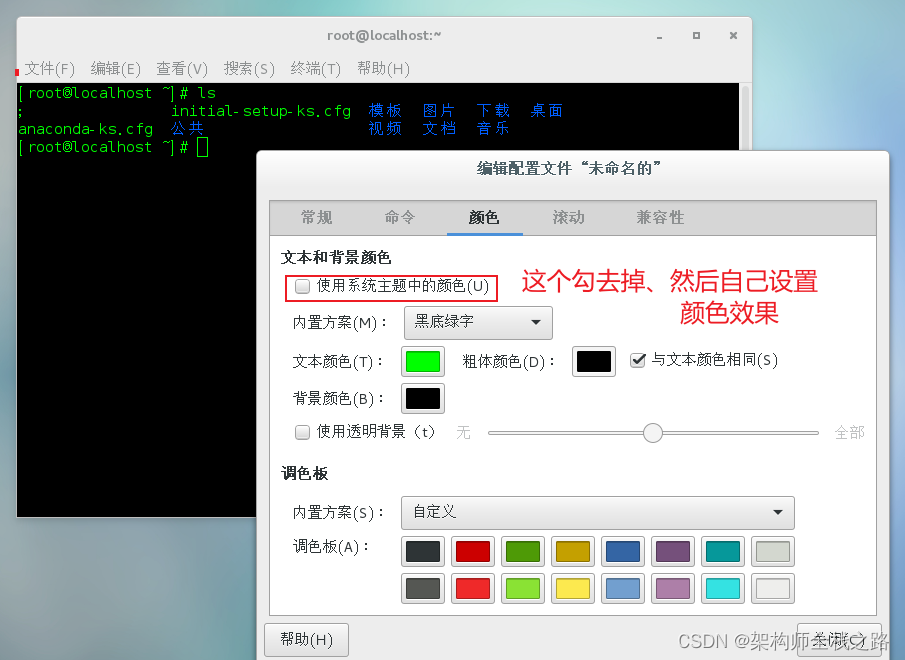Open the 编辑 menu in terminal
The height and width of the screenshot is (660, 905).
pyautogui.click(x=114, y=69)
